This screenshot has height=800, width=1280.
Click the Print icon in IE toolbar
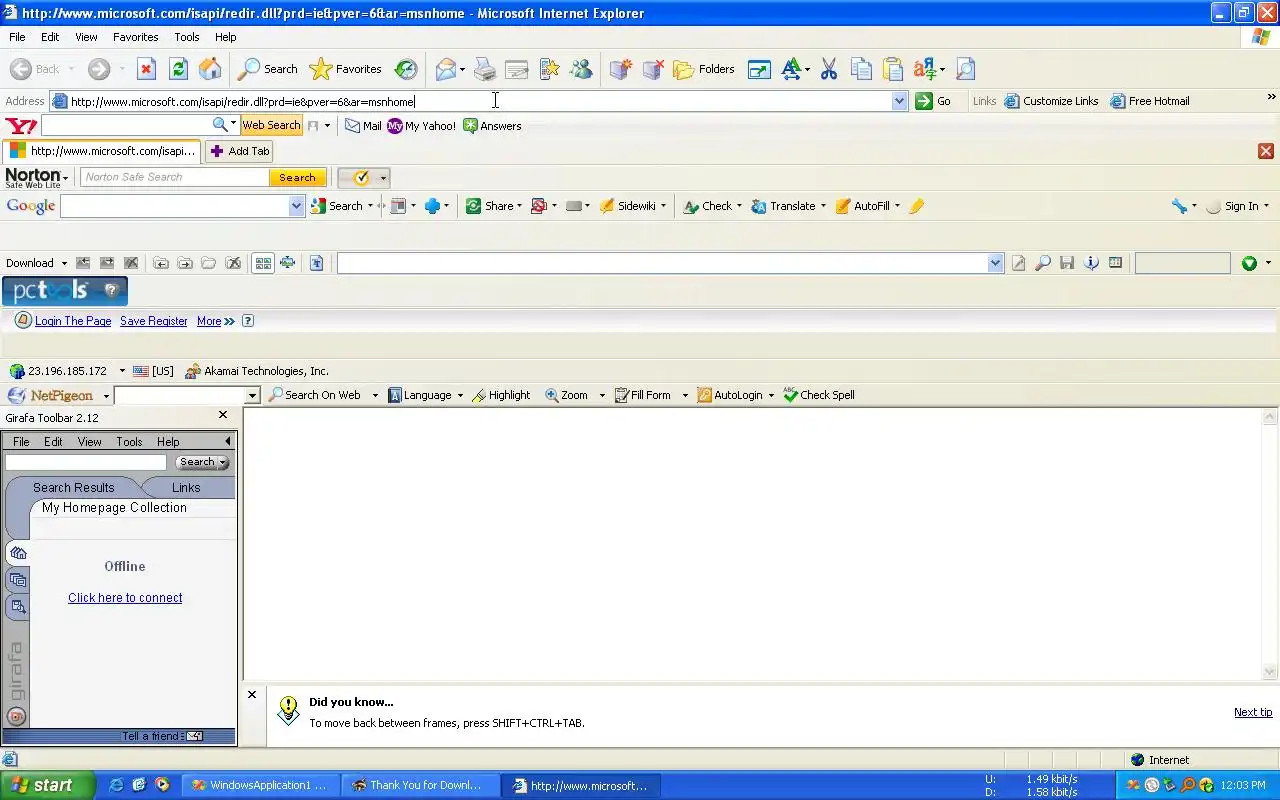point(485,69)
